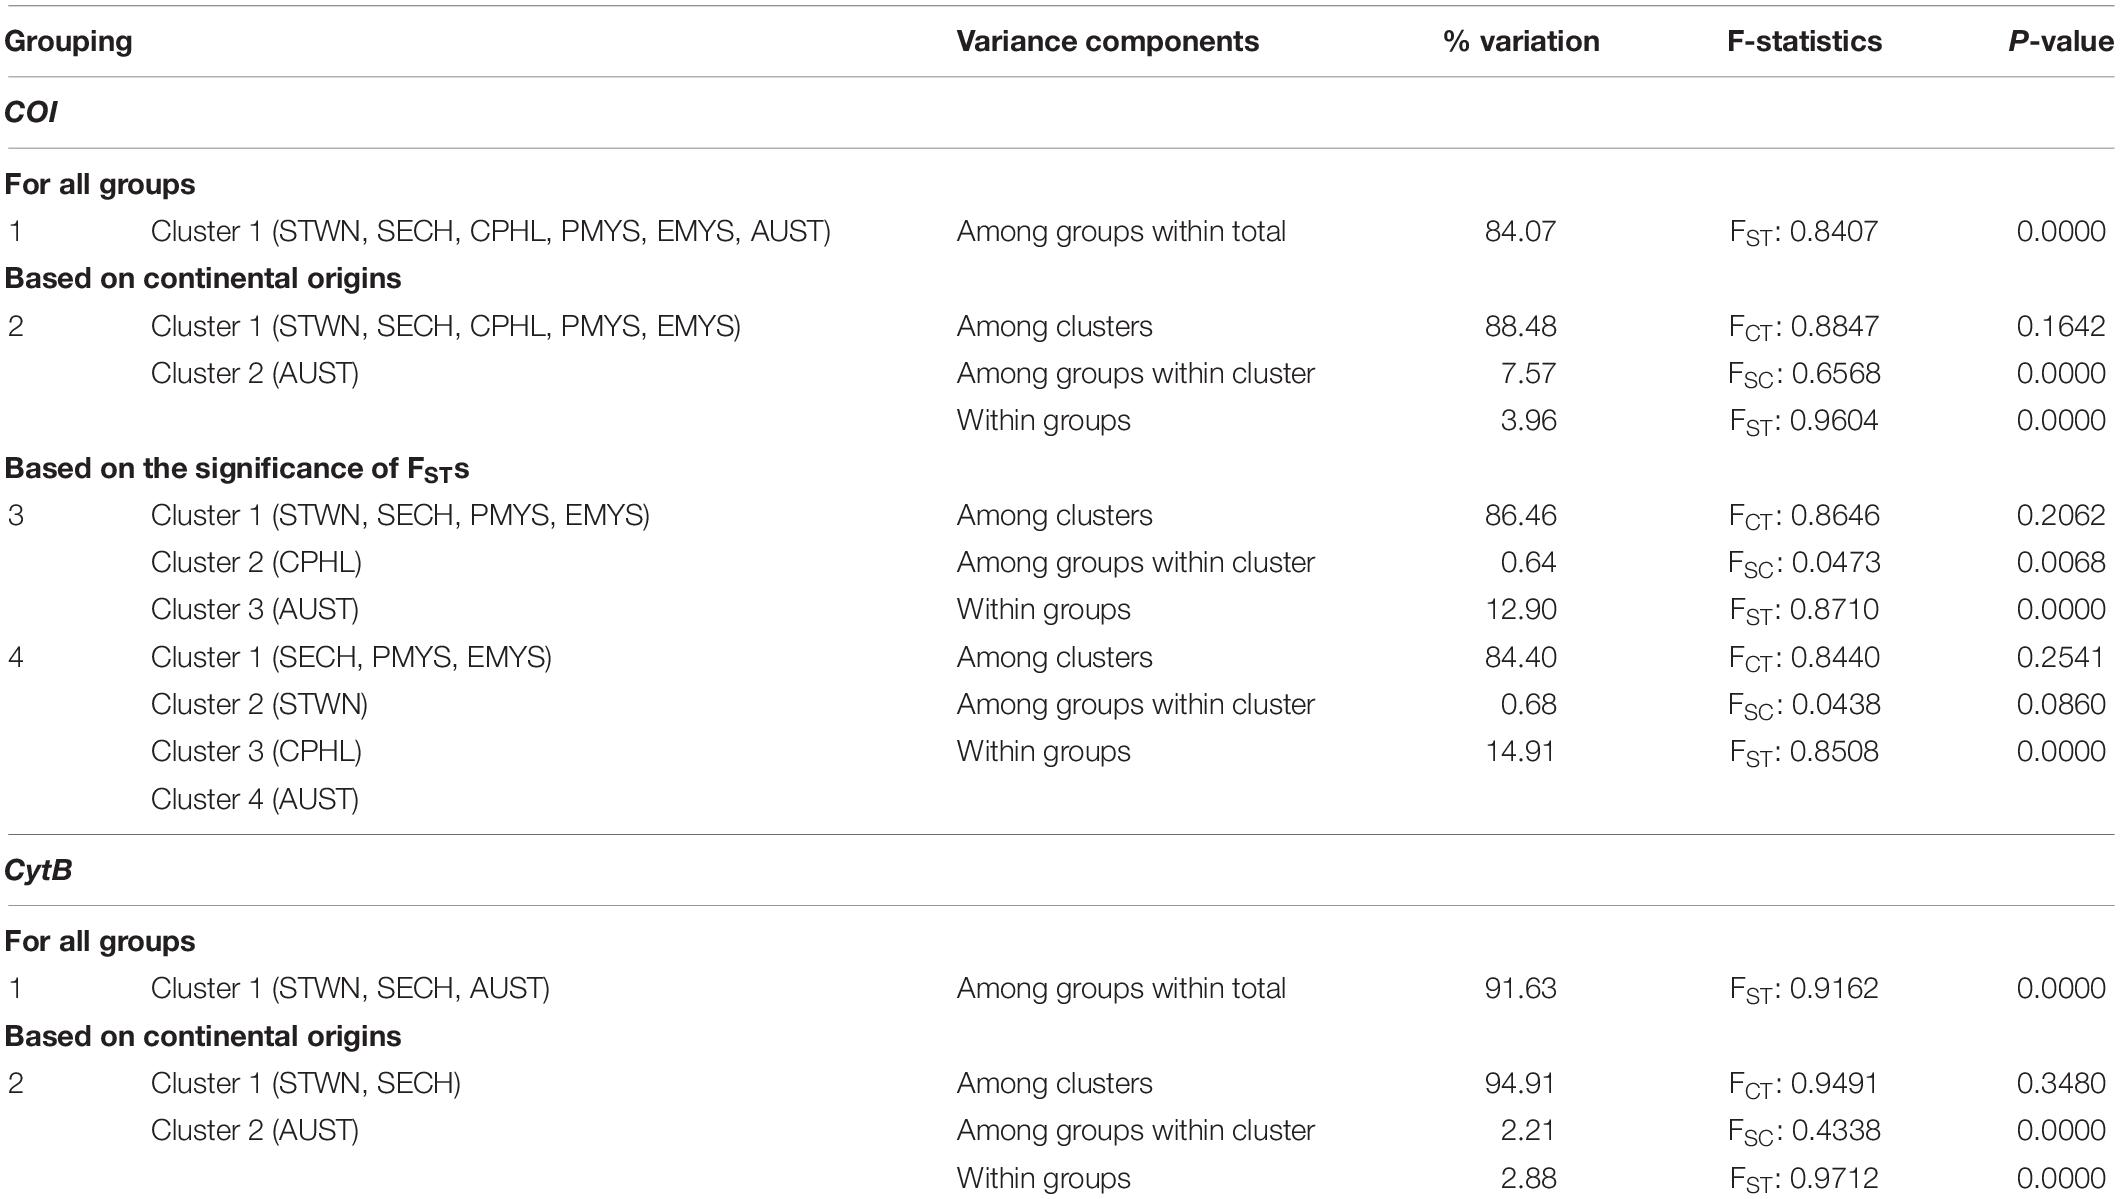
Task: Click the % variation value 2.21
Action: [1528, 1131]
